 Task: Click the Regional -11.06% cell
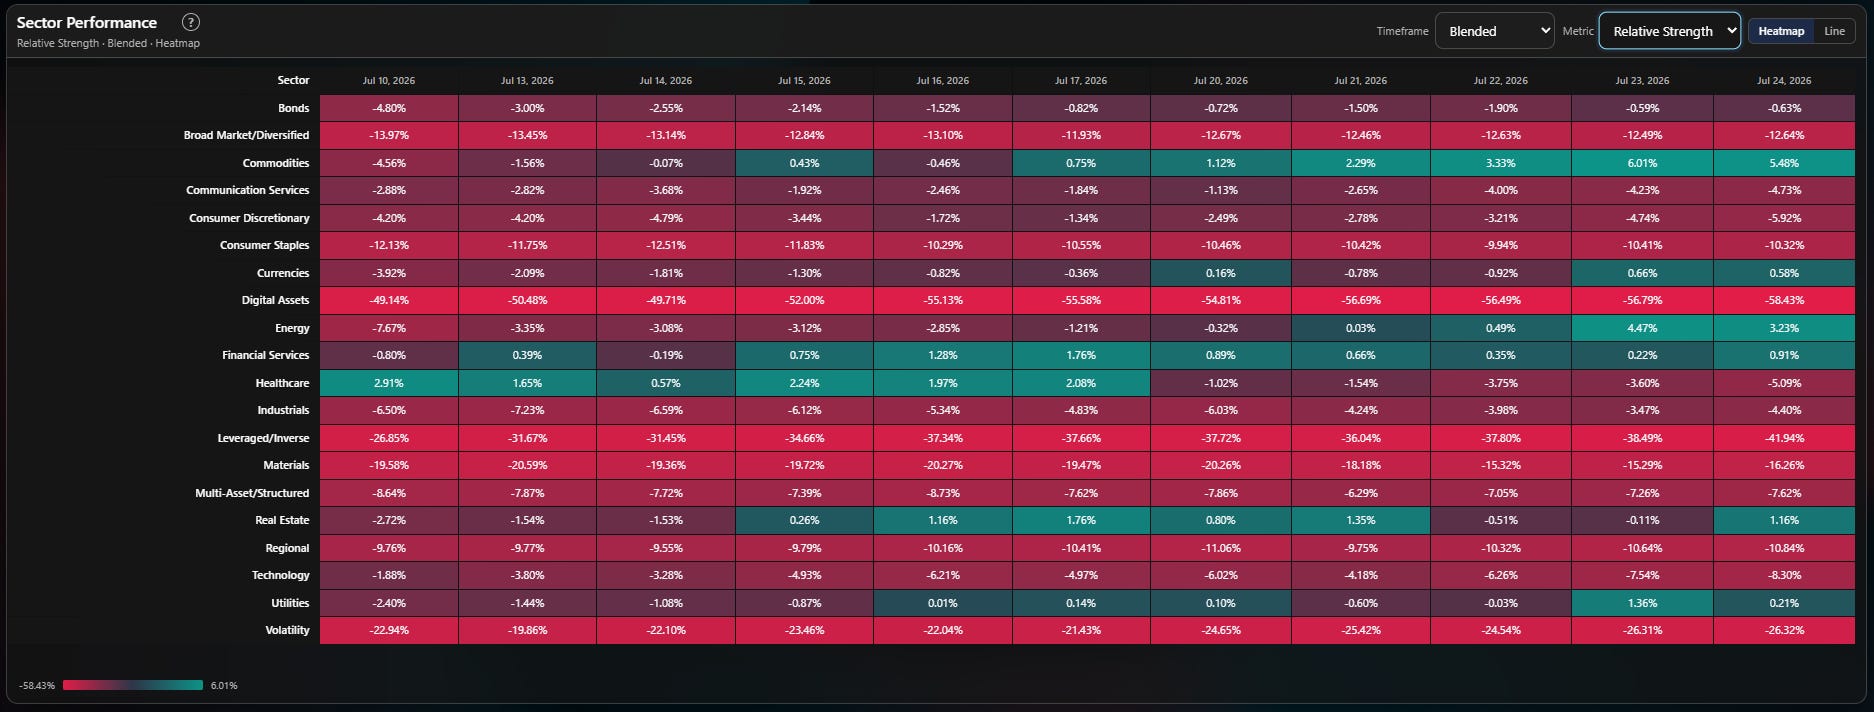[x=1221, y=548]
